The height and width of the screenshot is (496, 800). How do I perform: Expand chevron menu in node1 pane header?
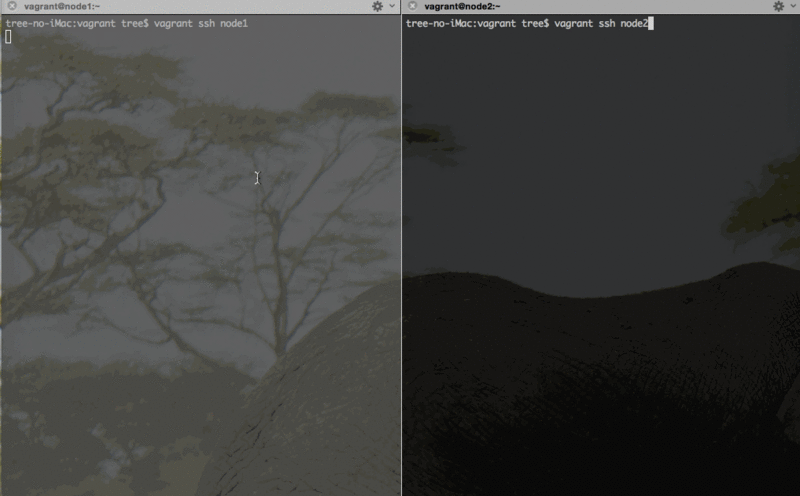click(x=392, y=6)
